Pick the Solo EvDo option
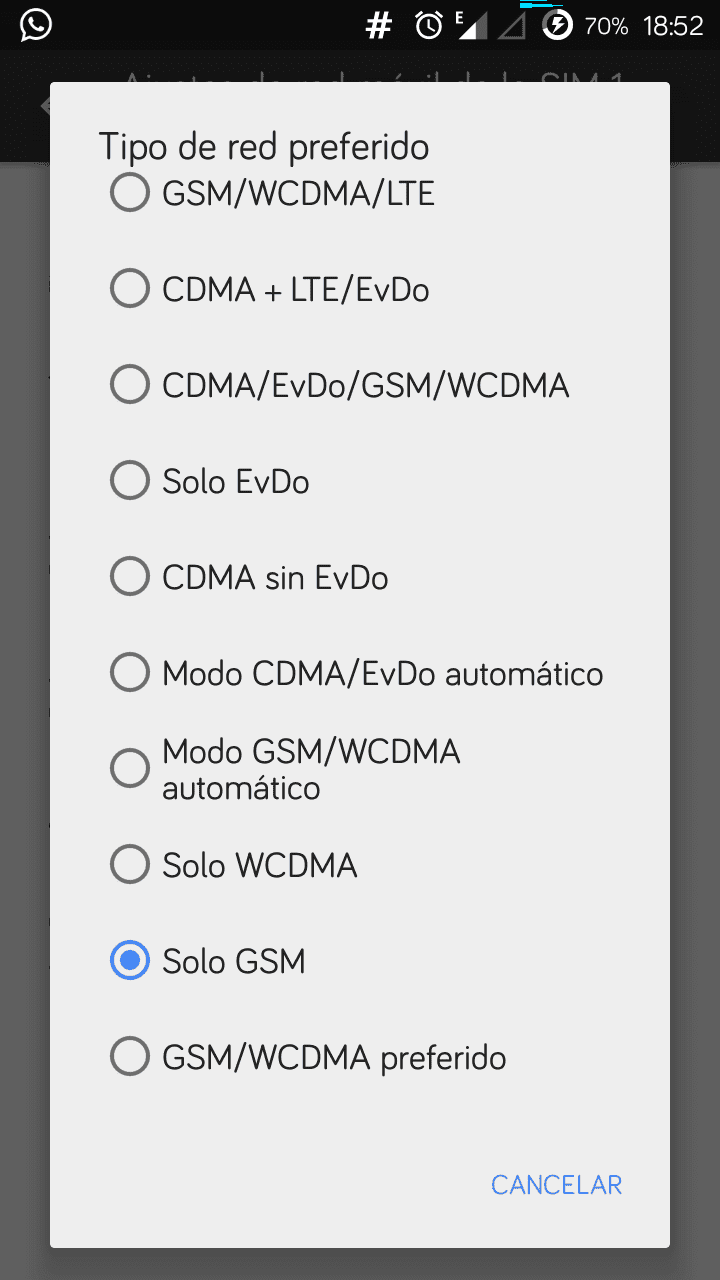720x1280 pixels. (360, 481)
